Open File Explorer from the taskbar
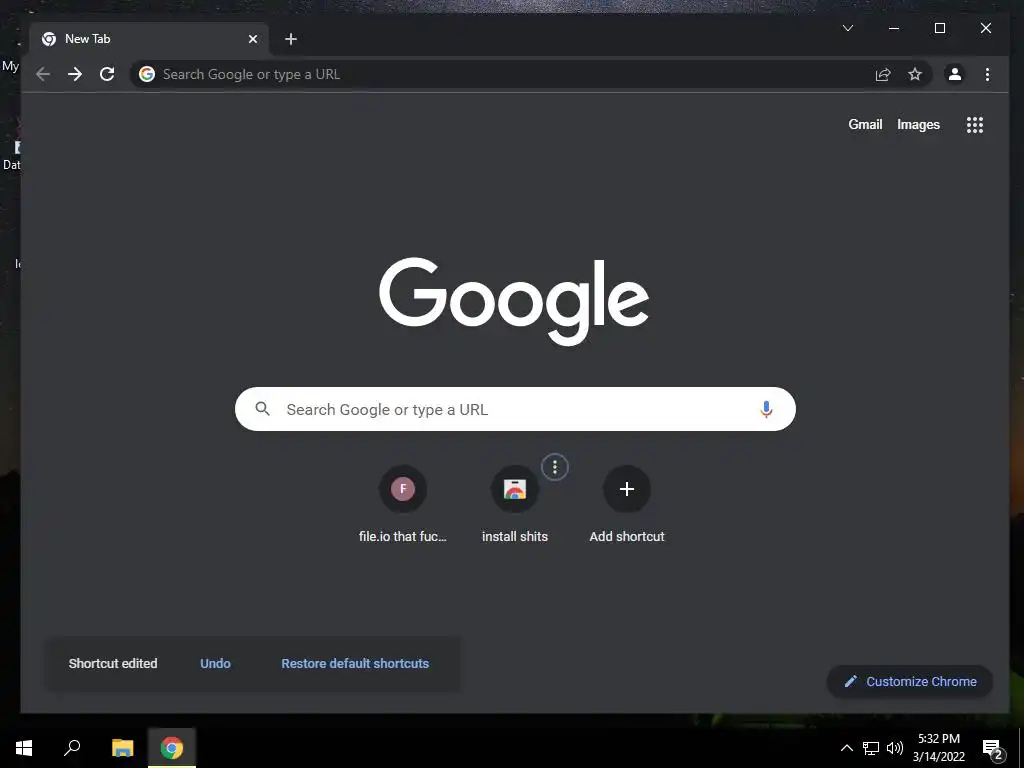The height and width of the screenshot is (768, 1024). click(x=123, y=748)
